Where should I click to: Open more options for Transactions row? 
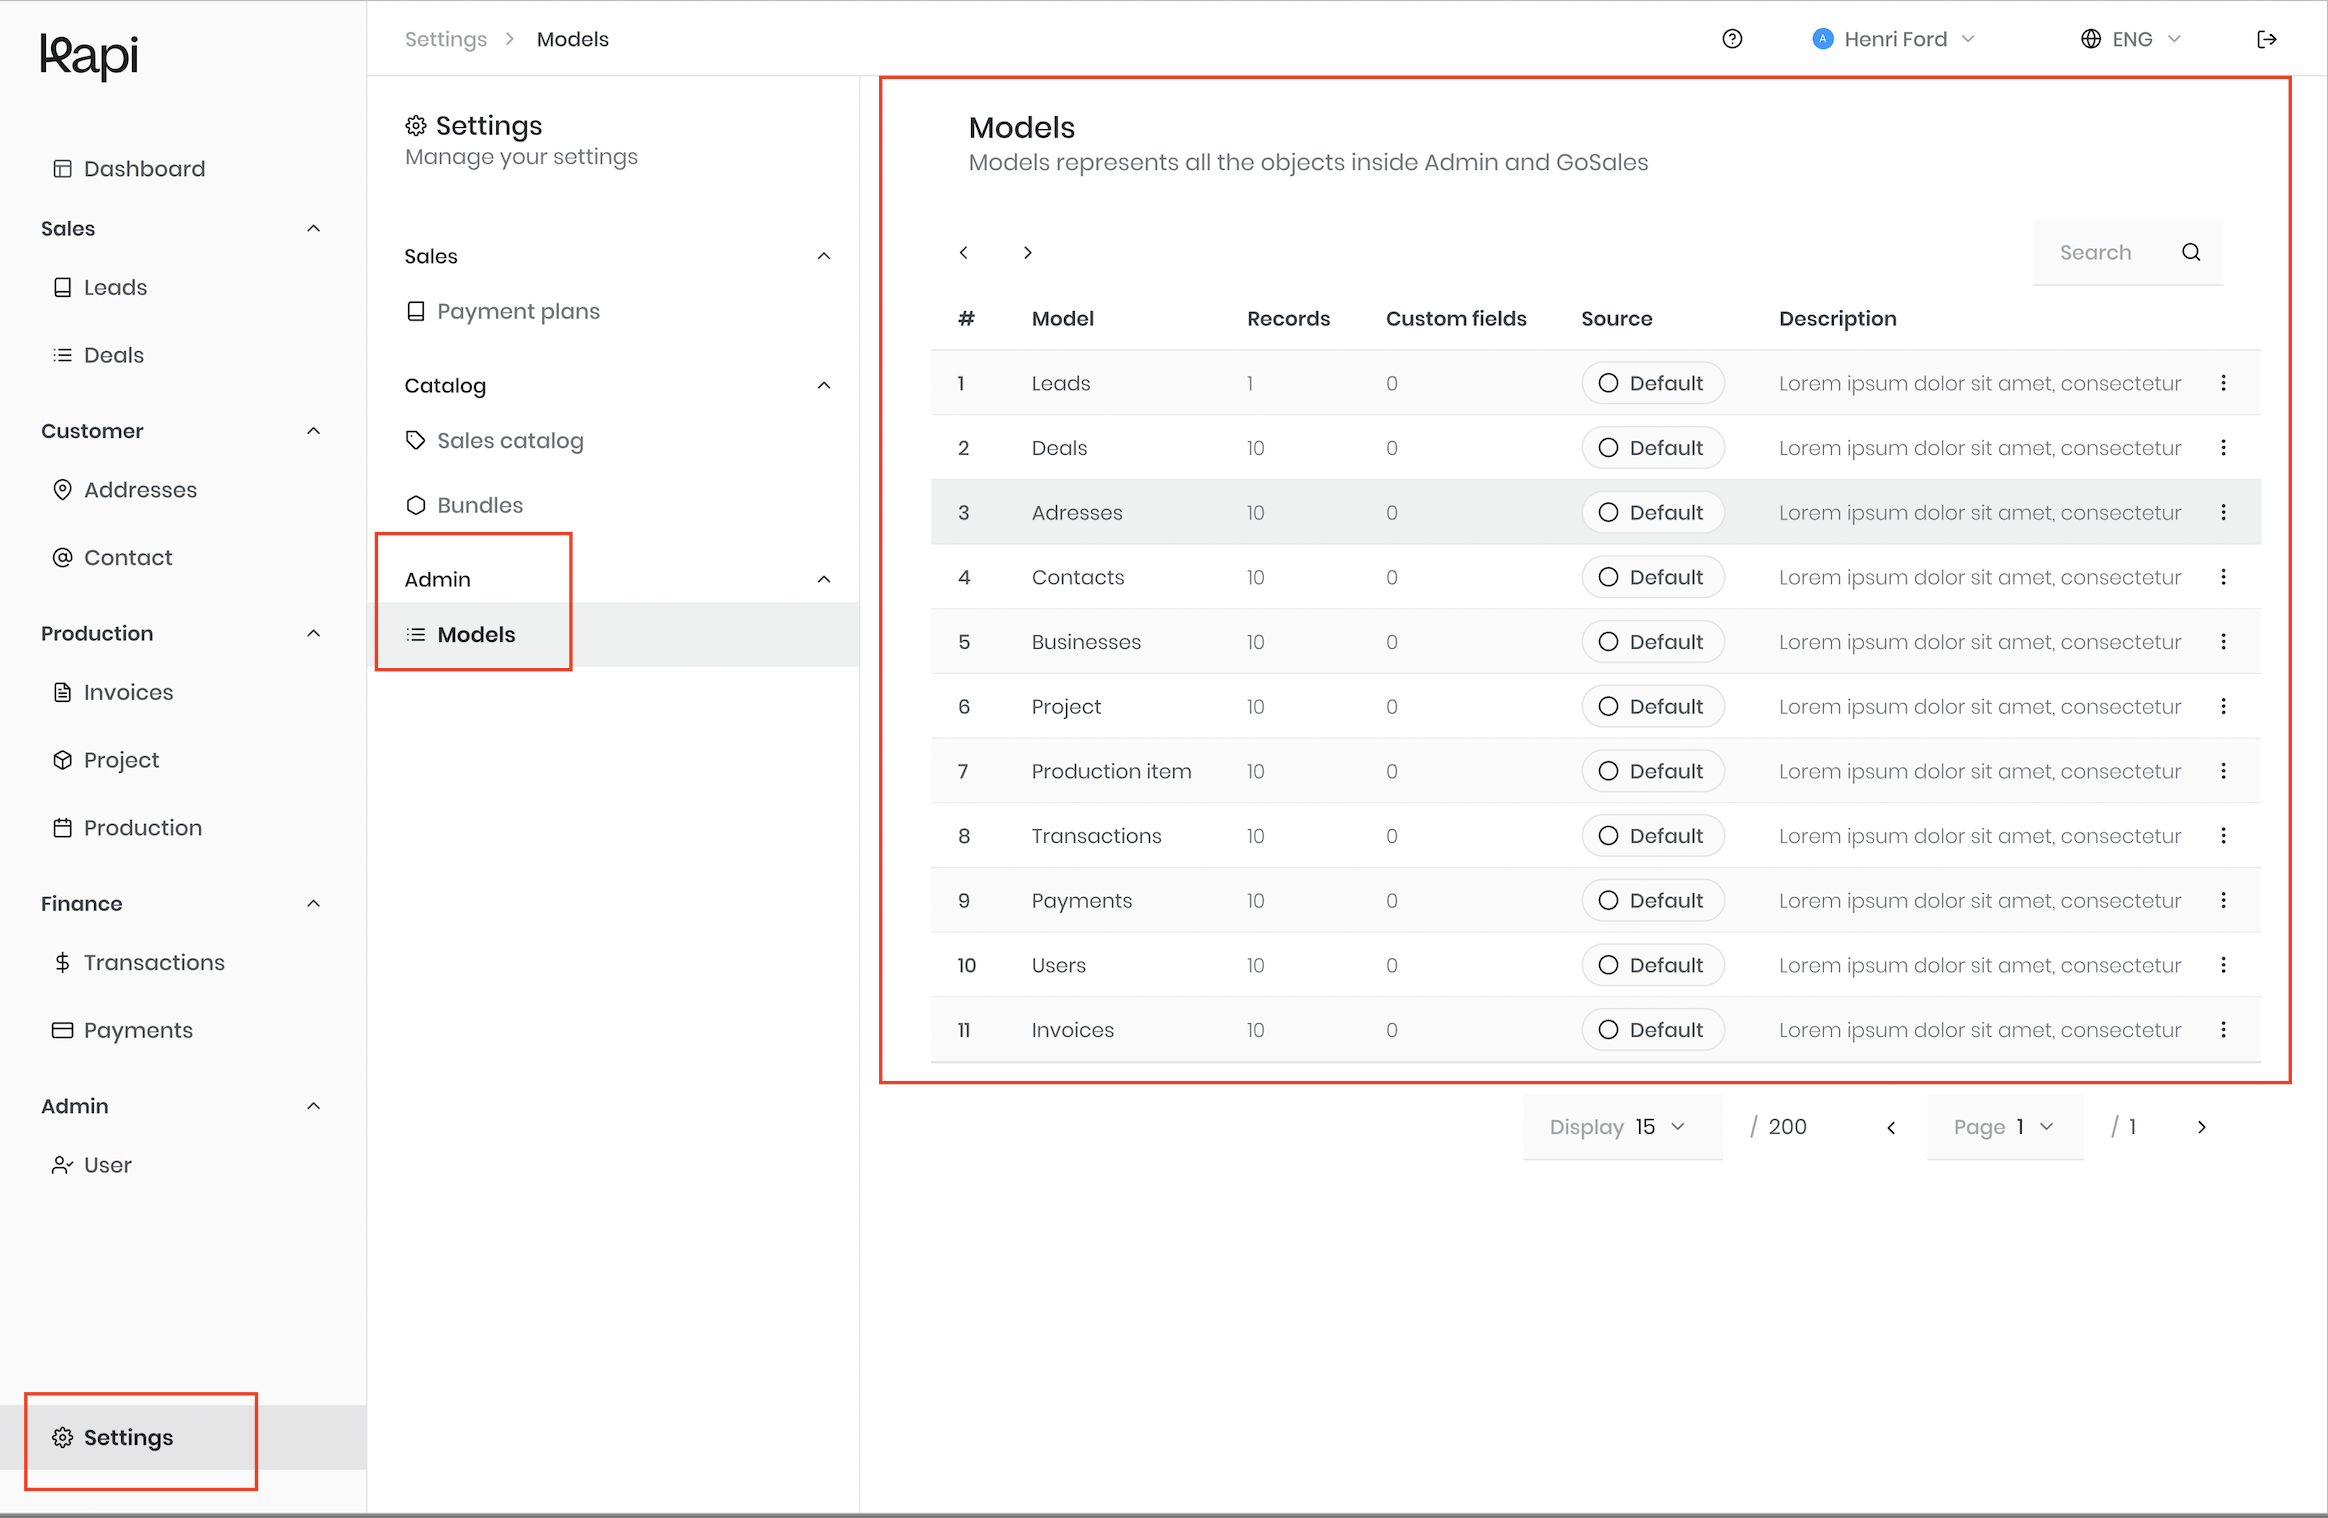pyautogui.click(x=2223, y=836)
